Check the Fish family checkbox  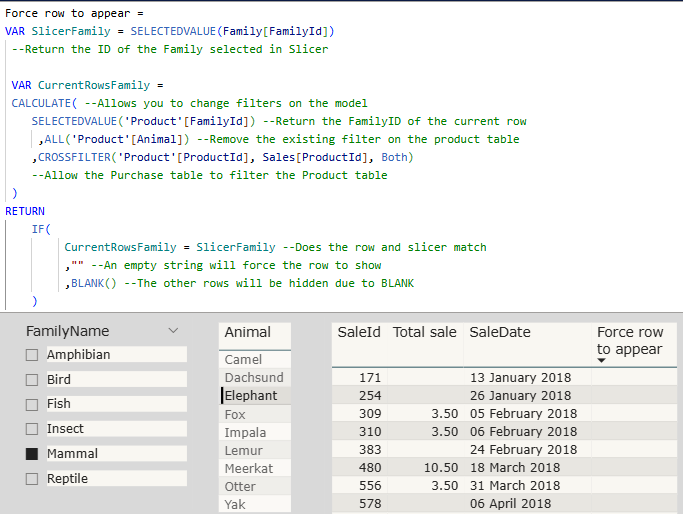[x=32, y=405]
